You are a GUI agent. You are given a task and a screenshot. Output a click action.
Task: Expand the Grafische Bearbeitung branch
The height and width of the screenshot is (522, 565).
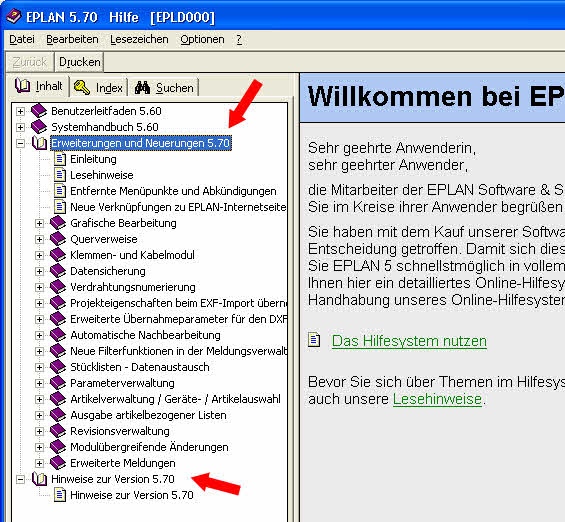coord(39,223)
